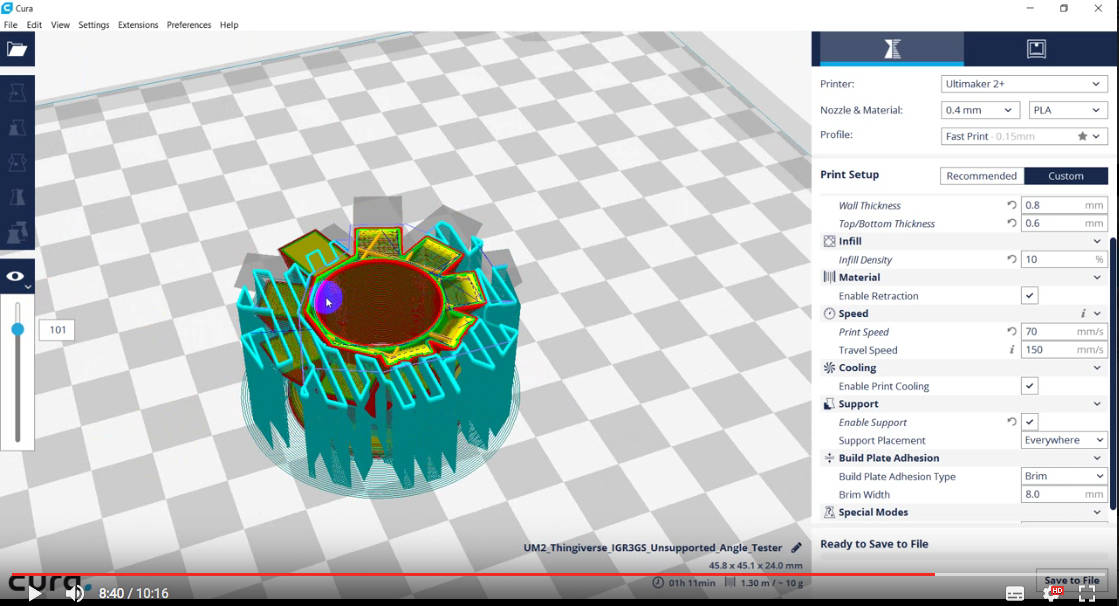Click the print time clock icon

coord(658,582)
